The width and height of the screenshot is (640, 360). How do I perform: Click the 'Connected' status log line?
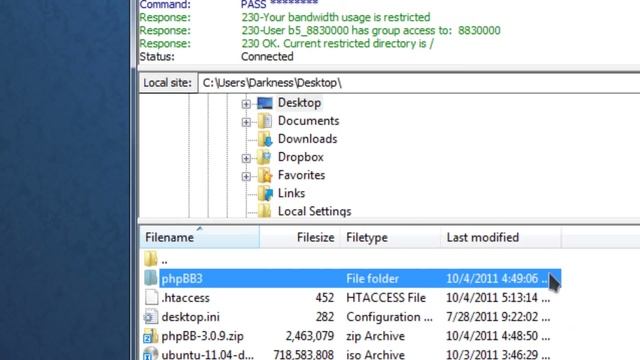(x=267, y=57)
